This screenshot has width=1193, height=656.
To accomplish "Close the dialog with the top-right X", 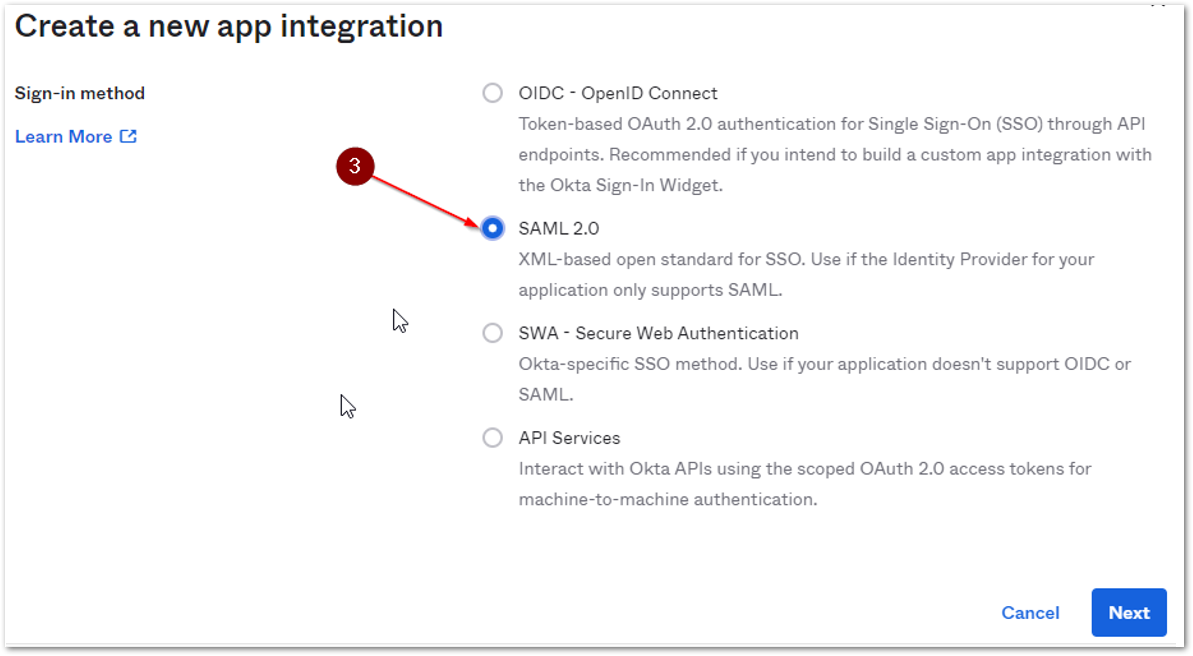I will pos(1158,4).
